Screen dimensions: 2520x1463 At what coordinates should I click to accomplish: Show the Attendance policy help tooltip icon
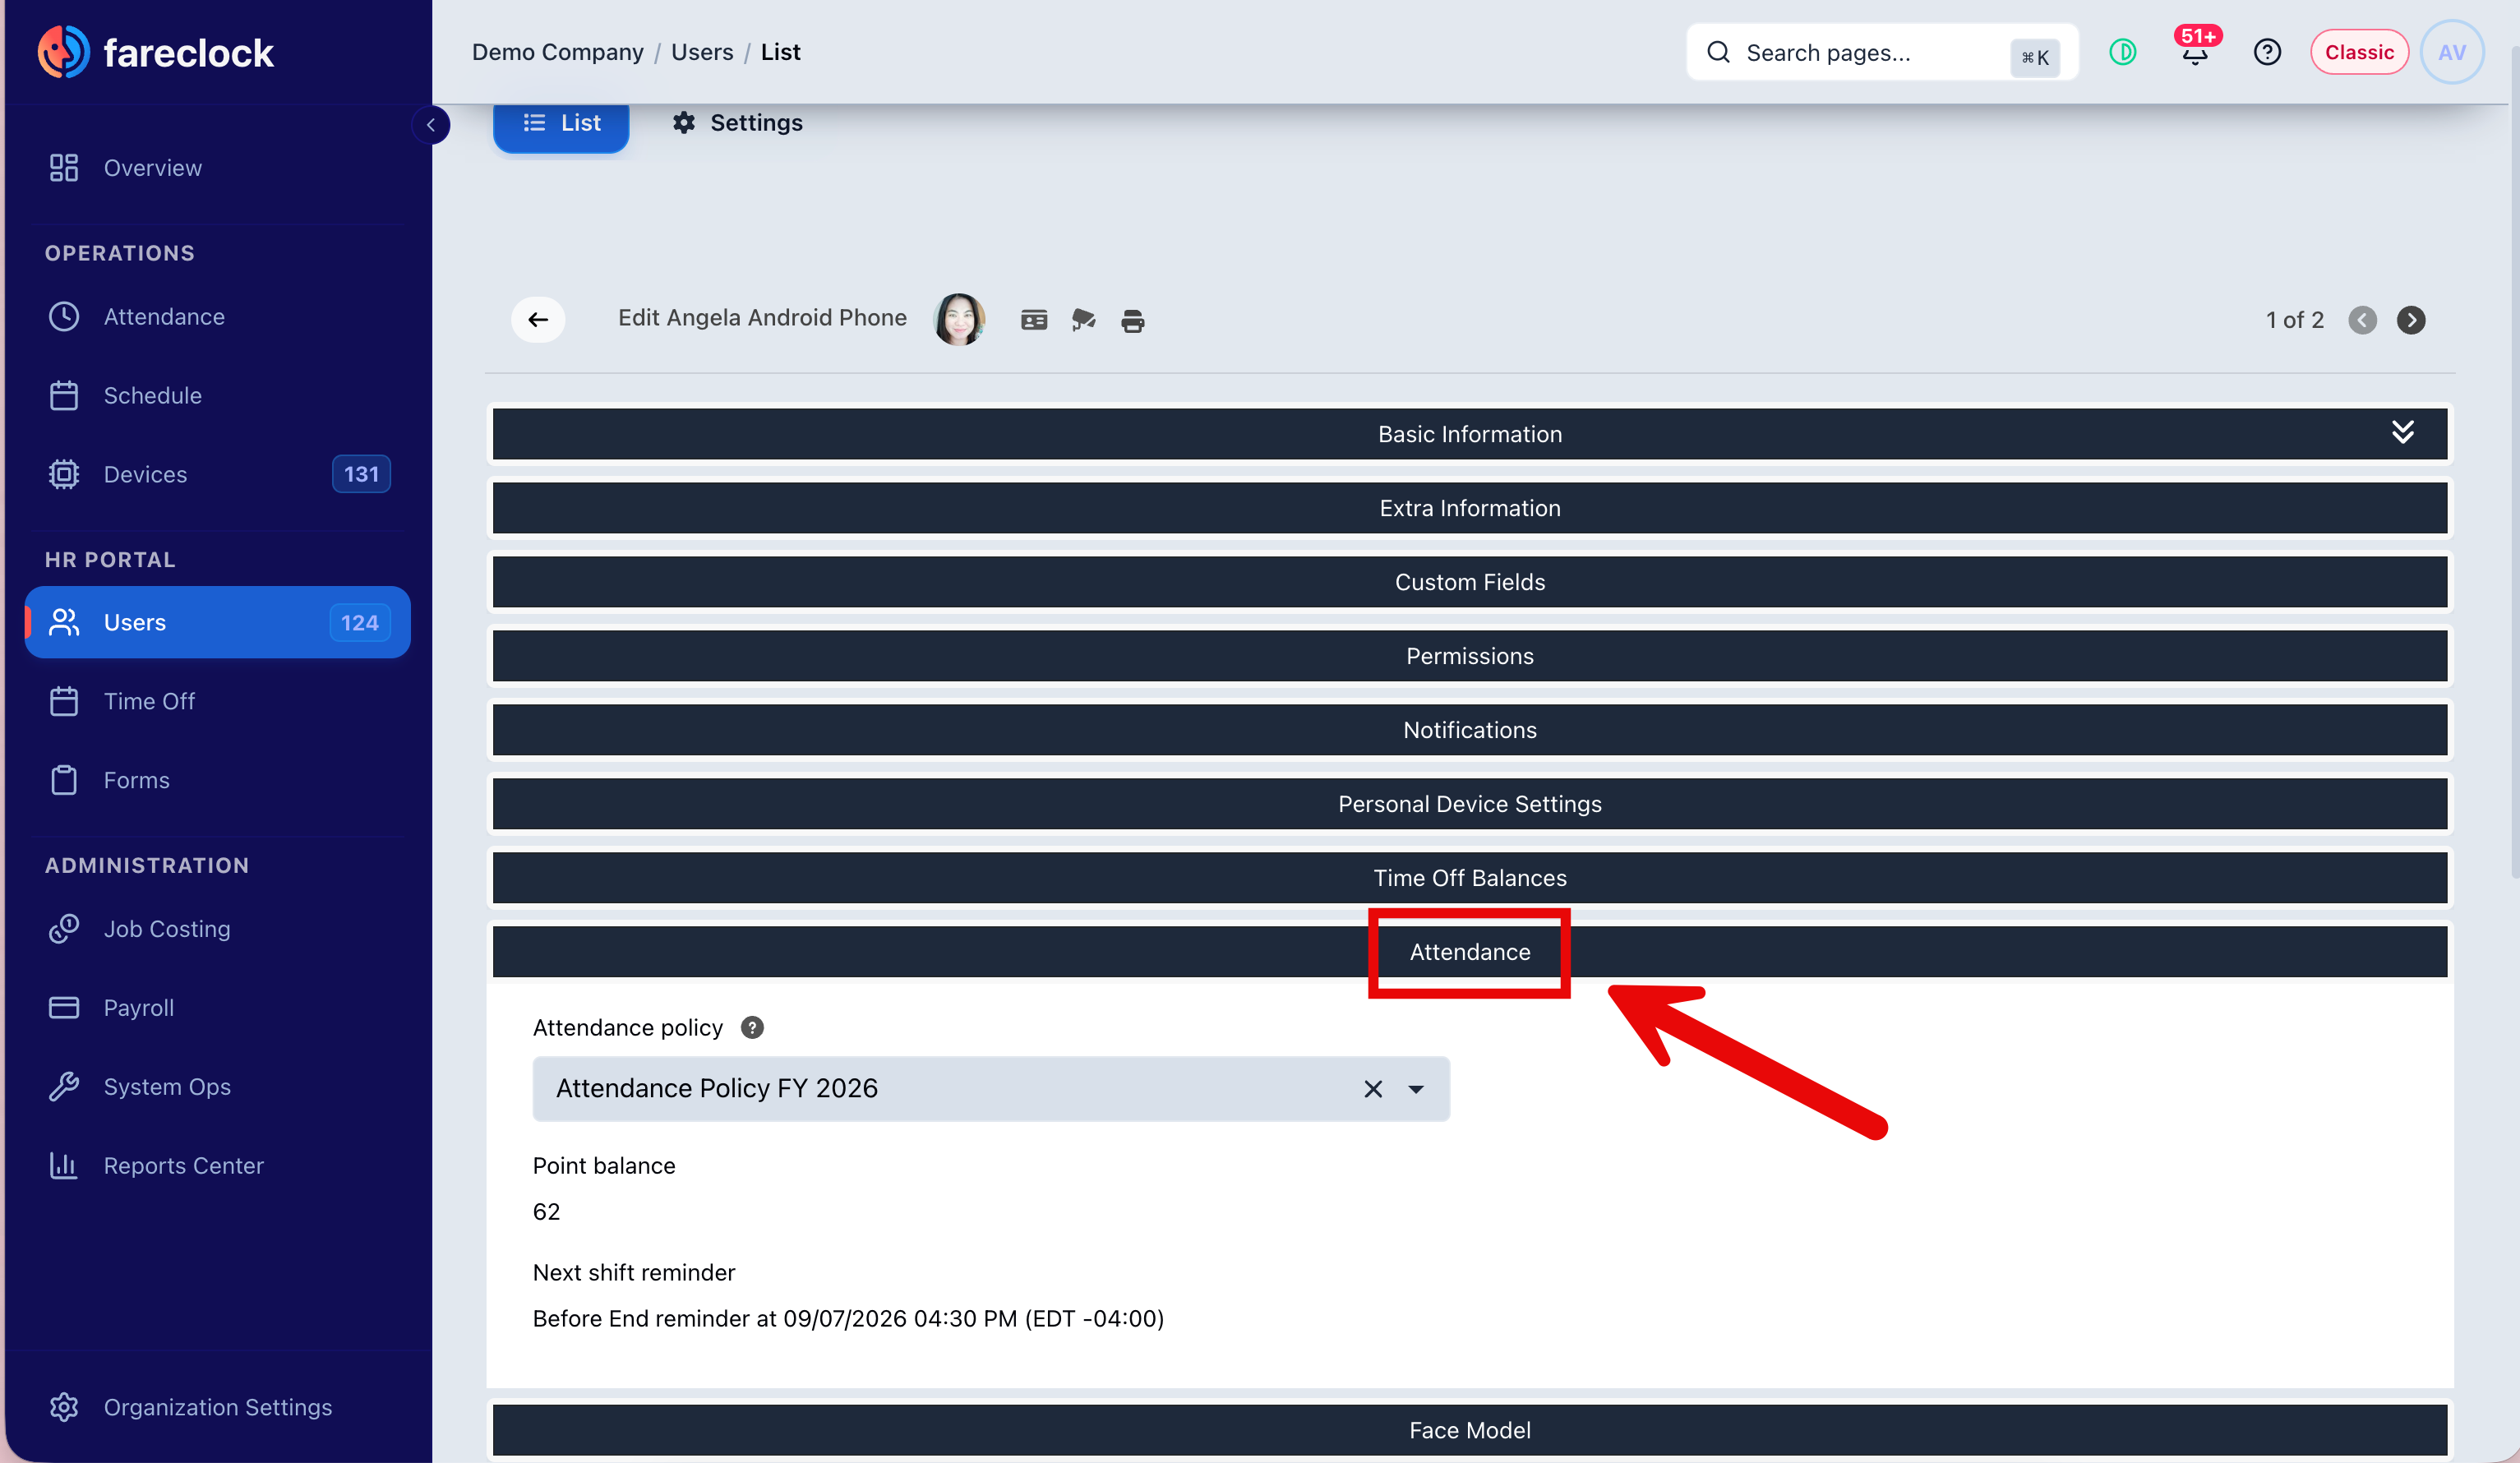click(752, 1027)
